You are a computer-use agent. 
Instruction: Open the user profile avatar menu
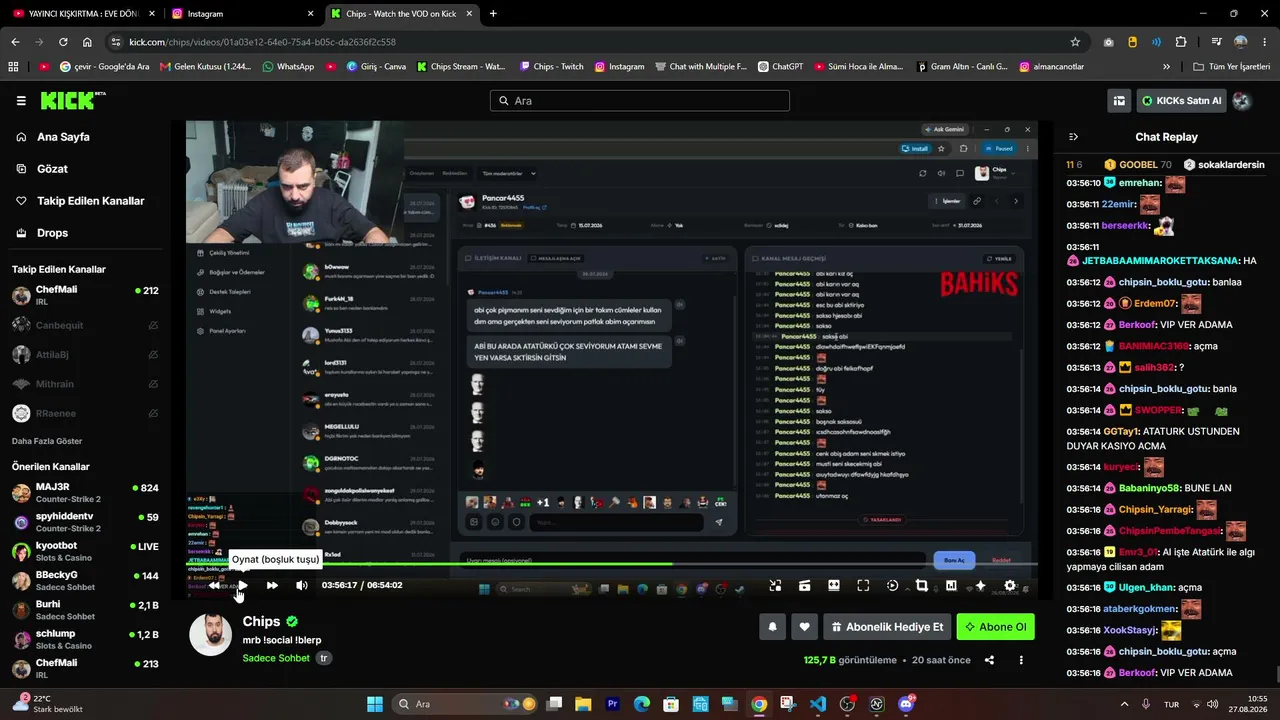(x=1242, y=100)
